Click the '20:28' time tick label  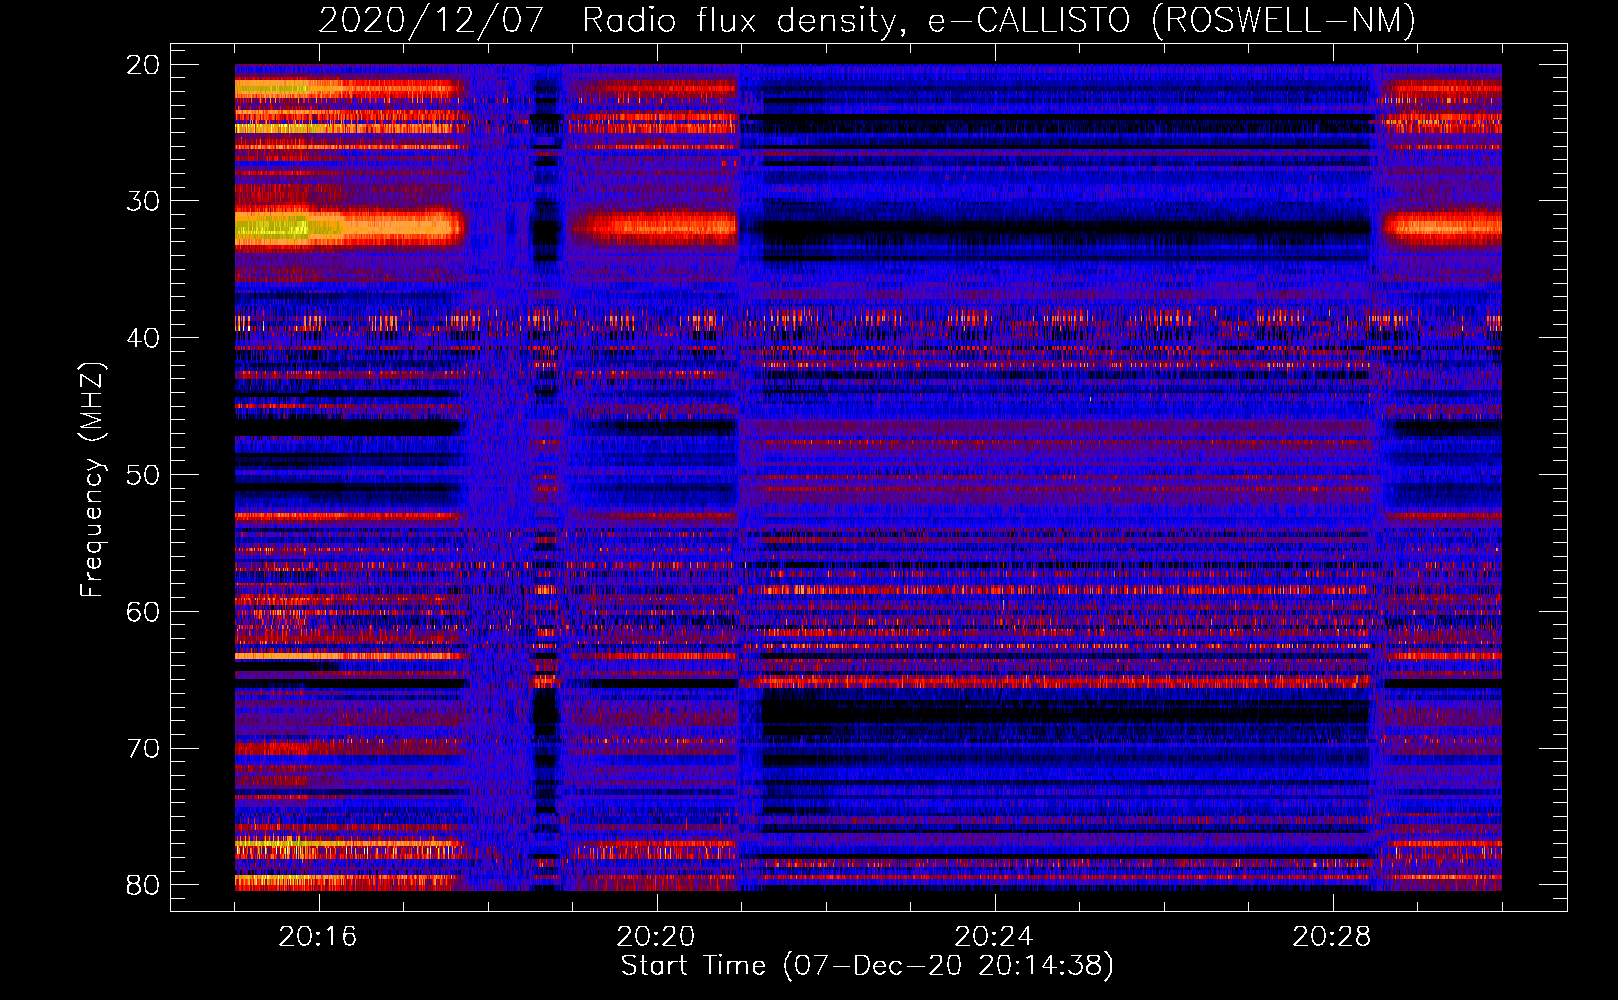click(1332, 937)
